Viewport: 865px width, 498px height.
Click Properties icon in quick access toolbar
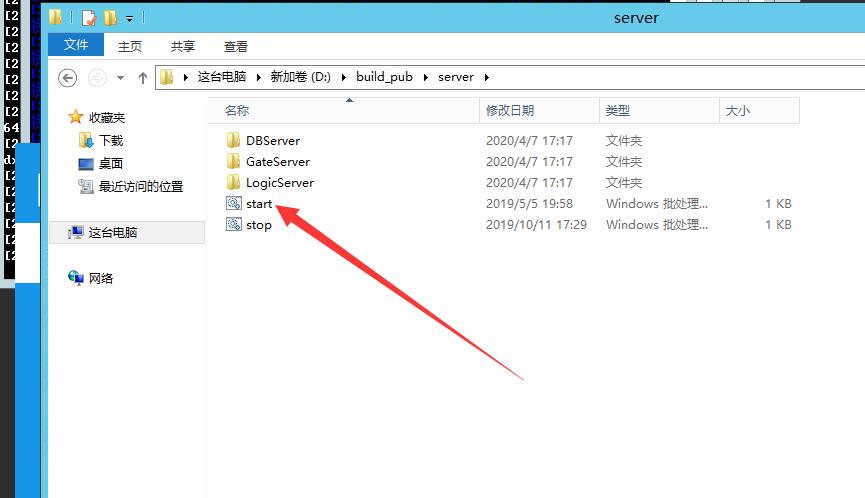coord(89,17)
